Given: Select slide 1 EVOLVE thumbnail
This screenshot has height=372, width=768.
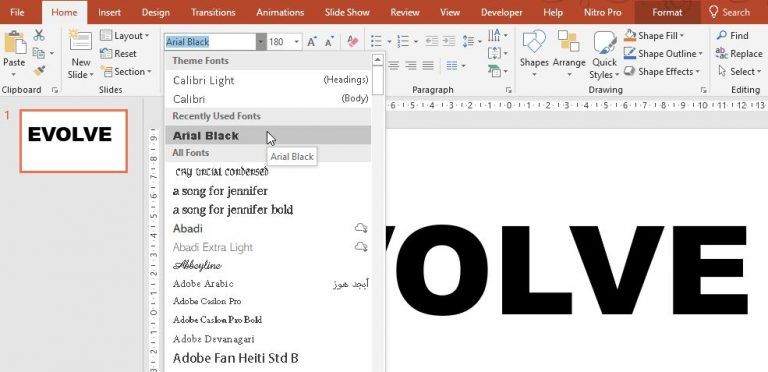Looking at the screenshot, I should tap(73, 141).
